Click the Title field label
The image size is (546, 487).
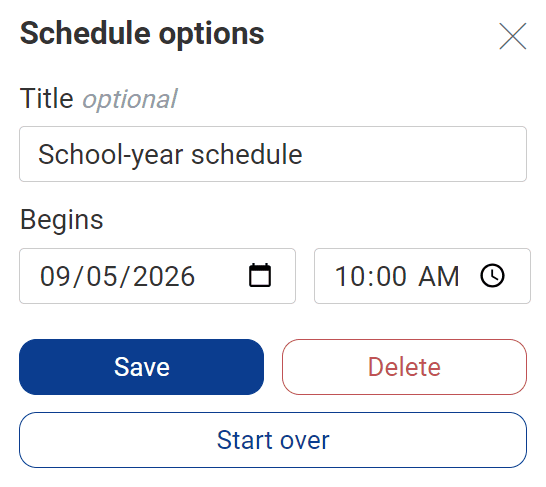coord(47,99)
